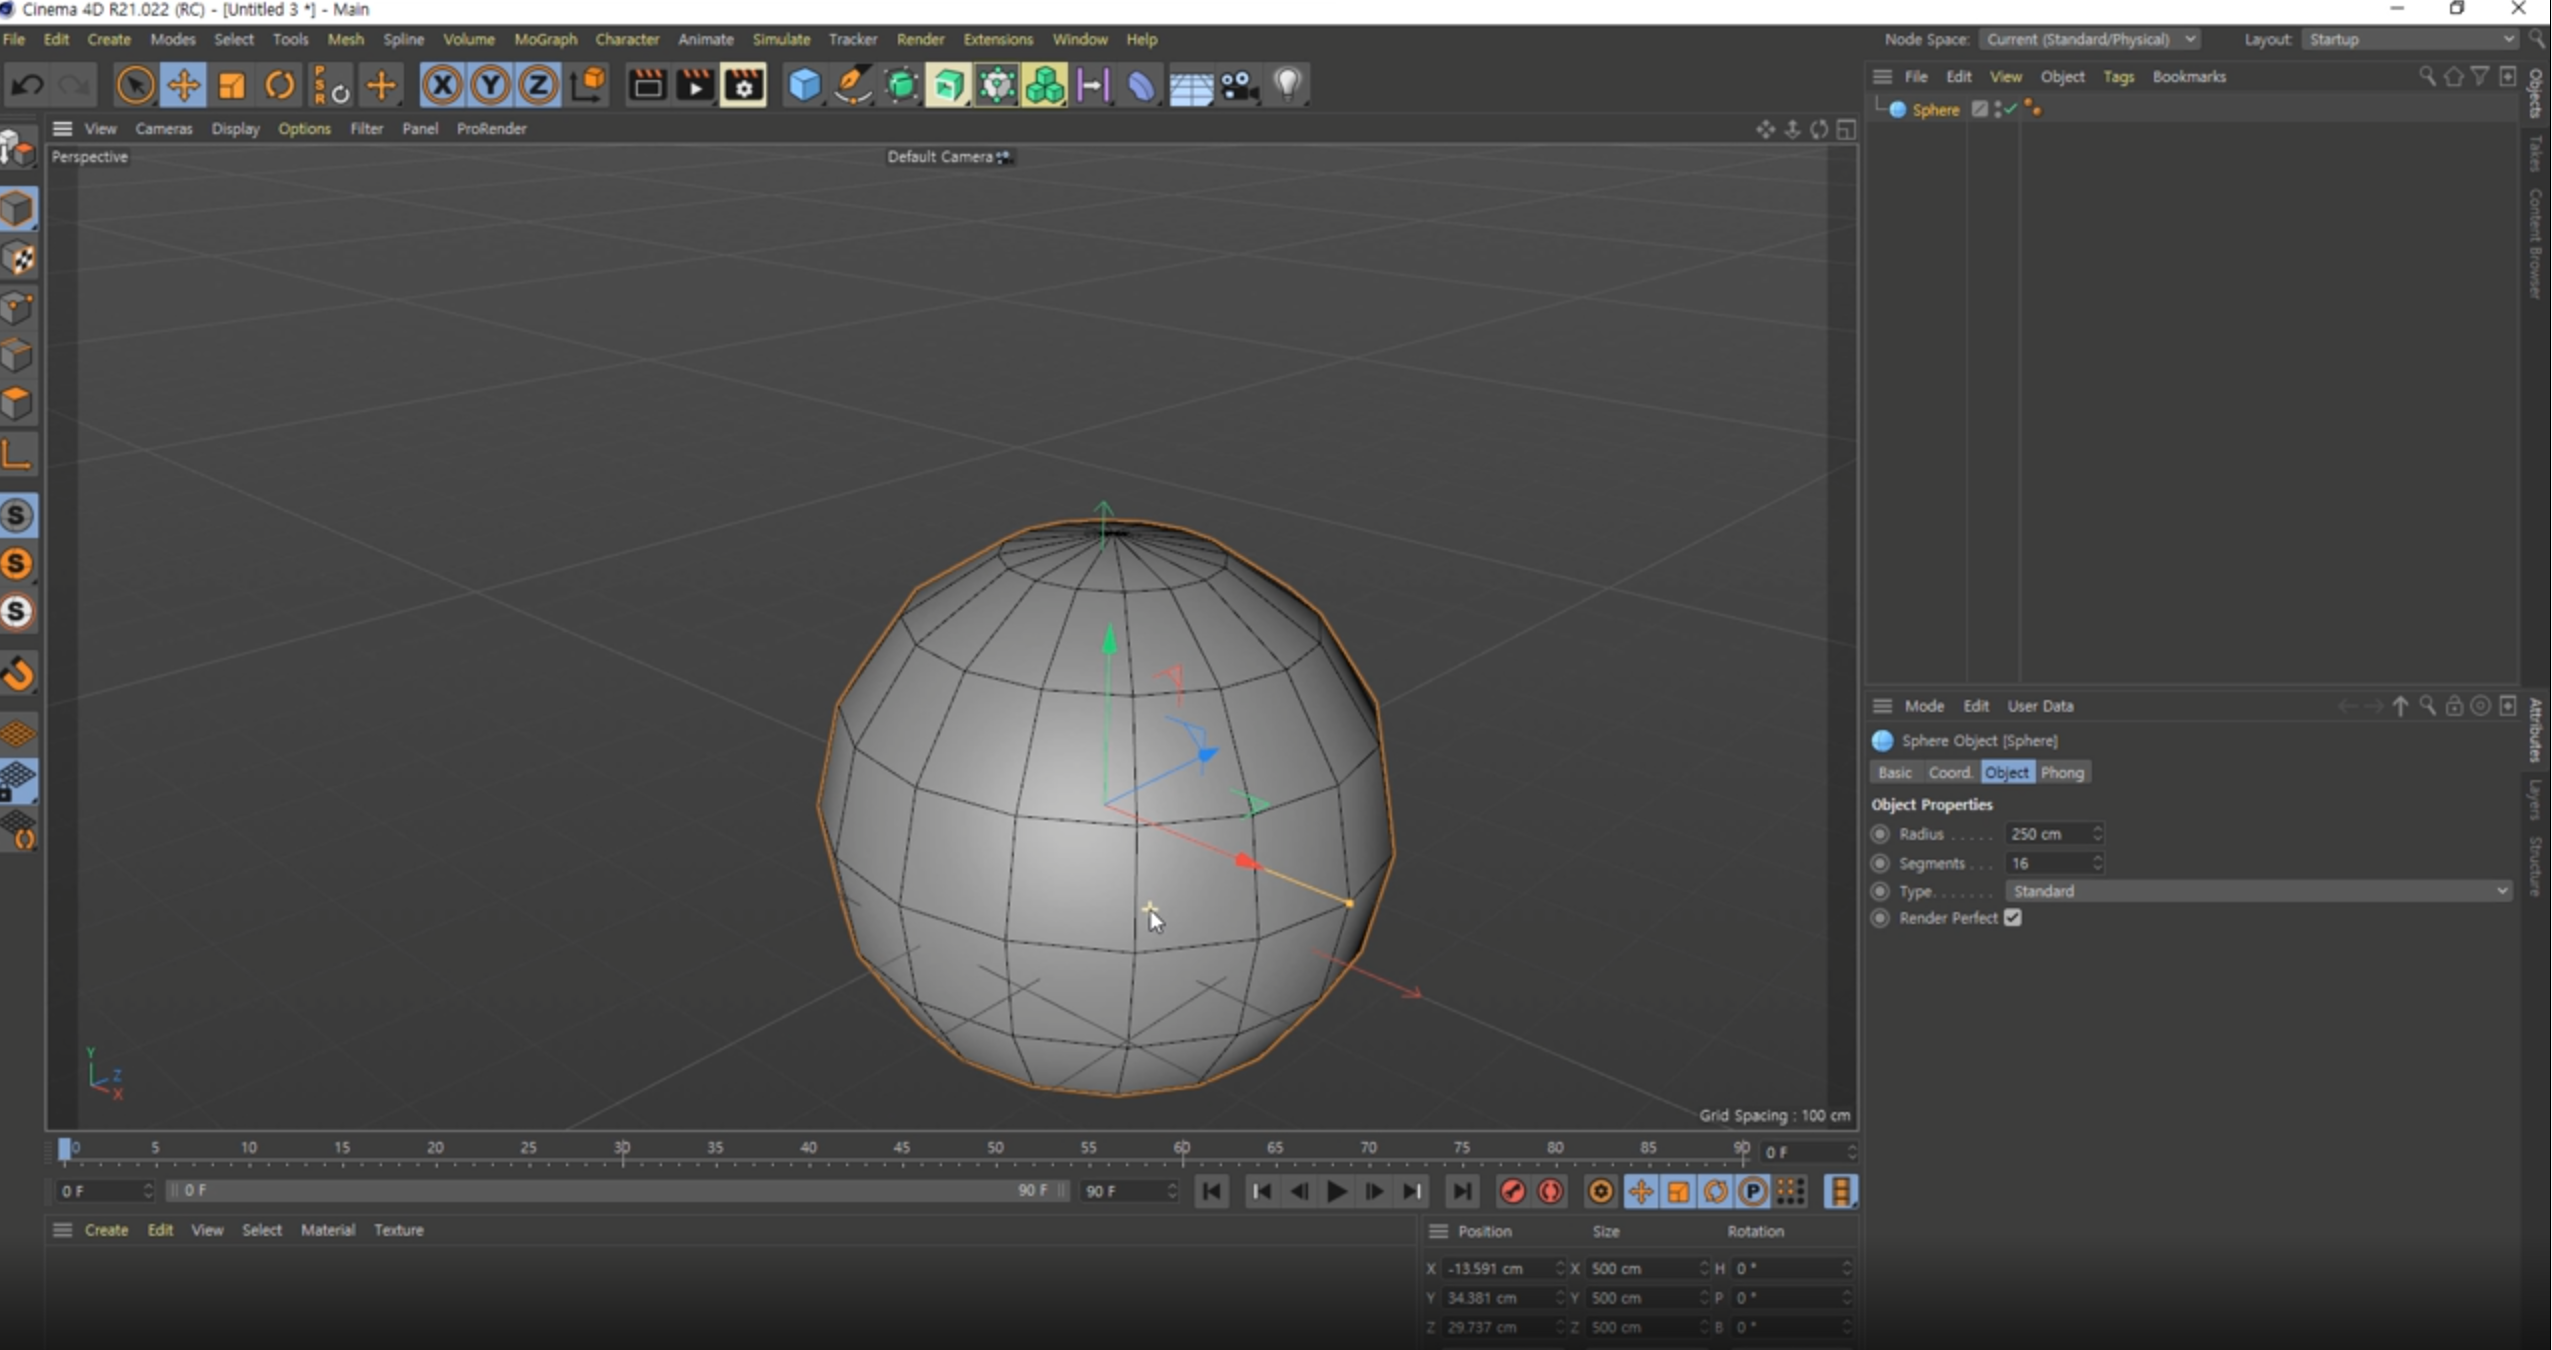Screen dimensions: 2552x1350
Task: Switch to the Phong tab
Action: (x=2061, y=773)
